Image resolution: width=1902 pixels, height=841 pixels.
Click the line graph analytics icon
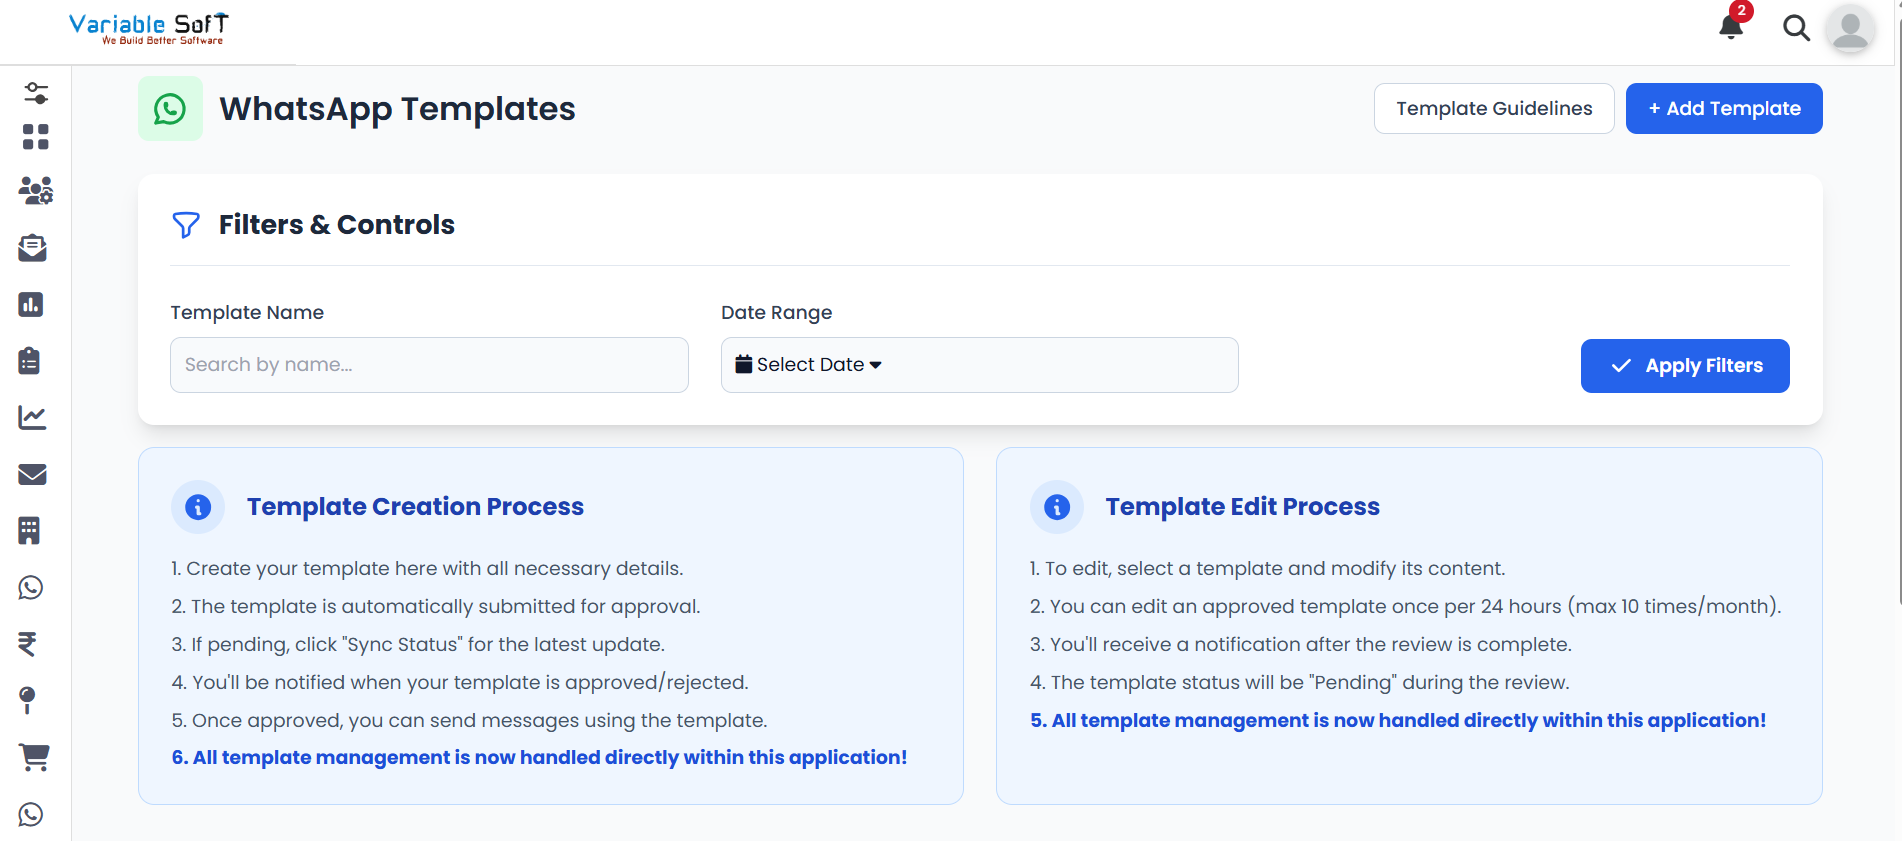[x=32, y=417]
